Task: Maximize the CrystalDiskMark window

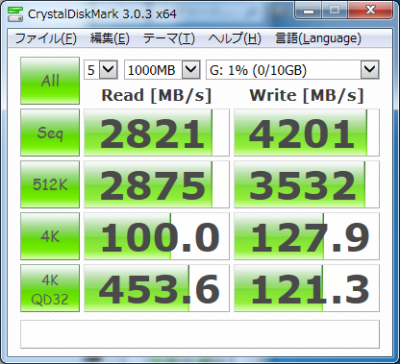Action: (x=335, y=10)
